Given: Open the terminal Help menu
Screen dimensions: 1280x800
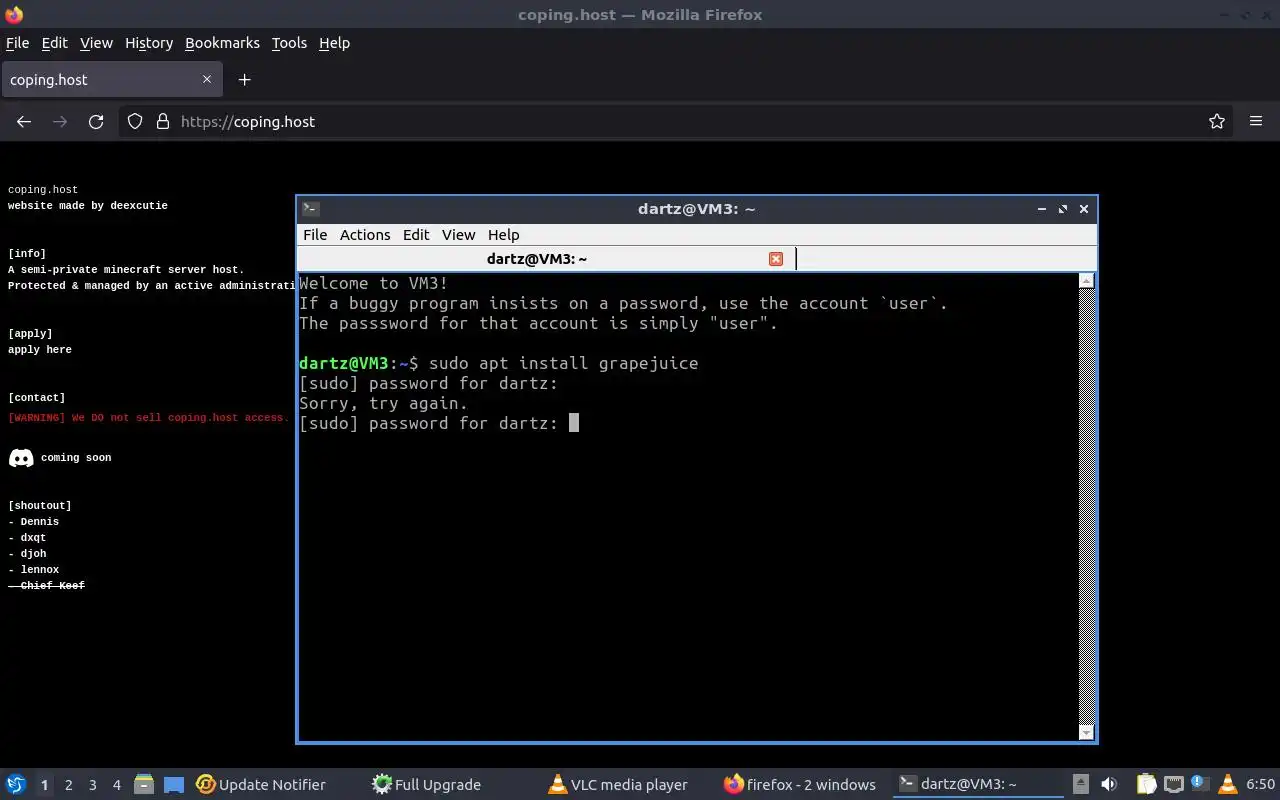Looking at the screenshot, I should coord(503,234).
